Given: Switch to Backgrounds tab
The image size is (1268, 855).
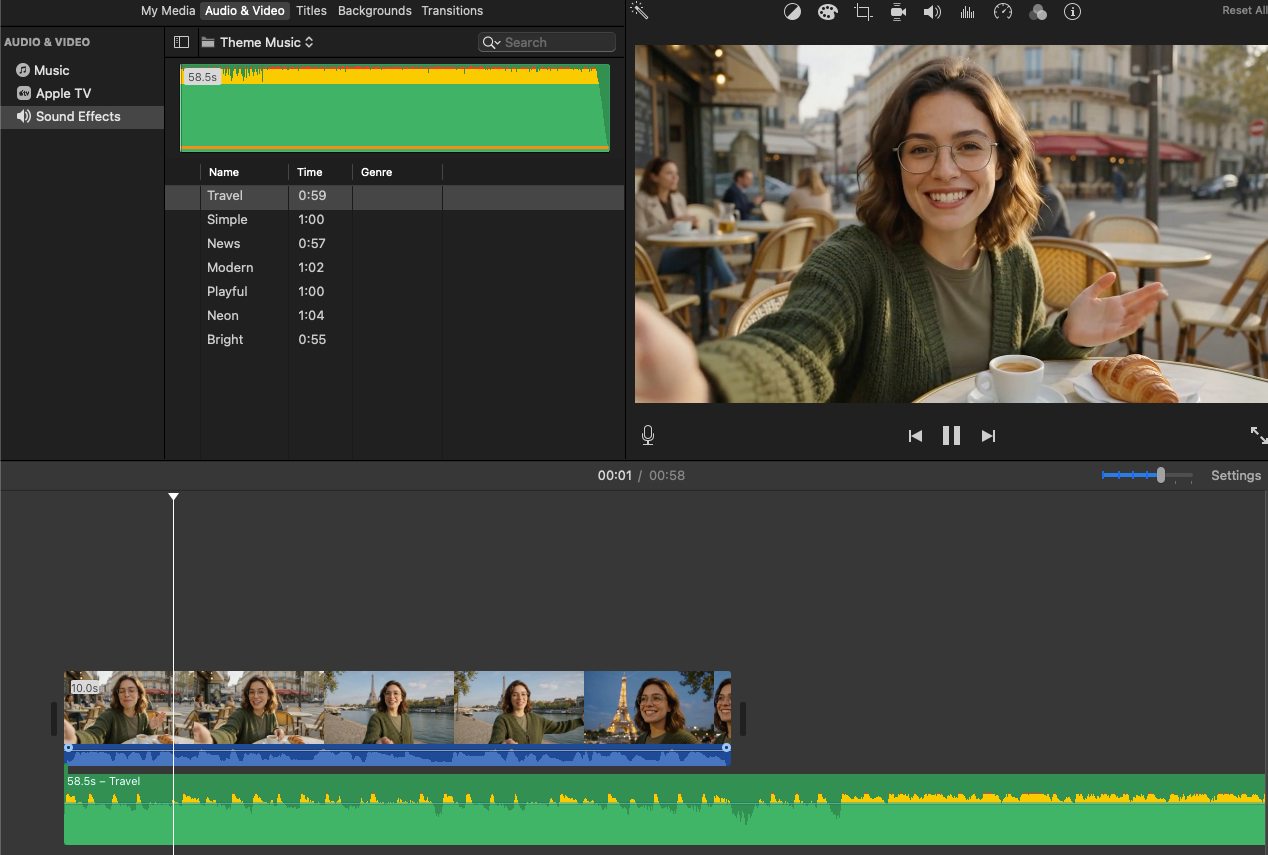Looking at the screenshot, I should pyautogui.click(x=375, y=11).
